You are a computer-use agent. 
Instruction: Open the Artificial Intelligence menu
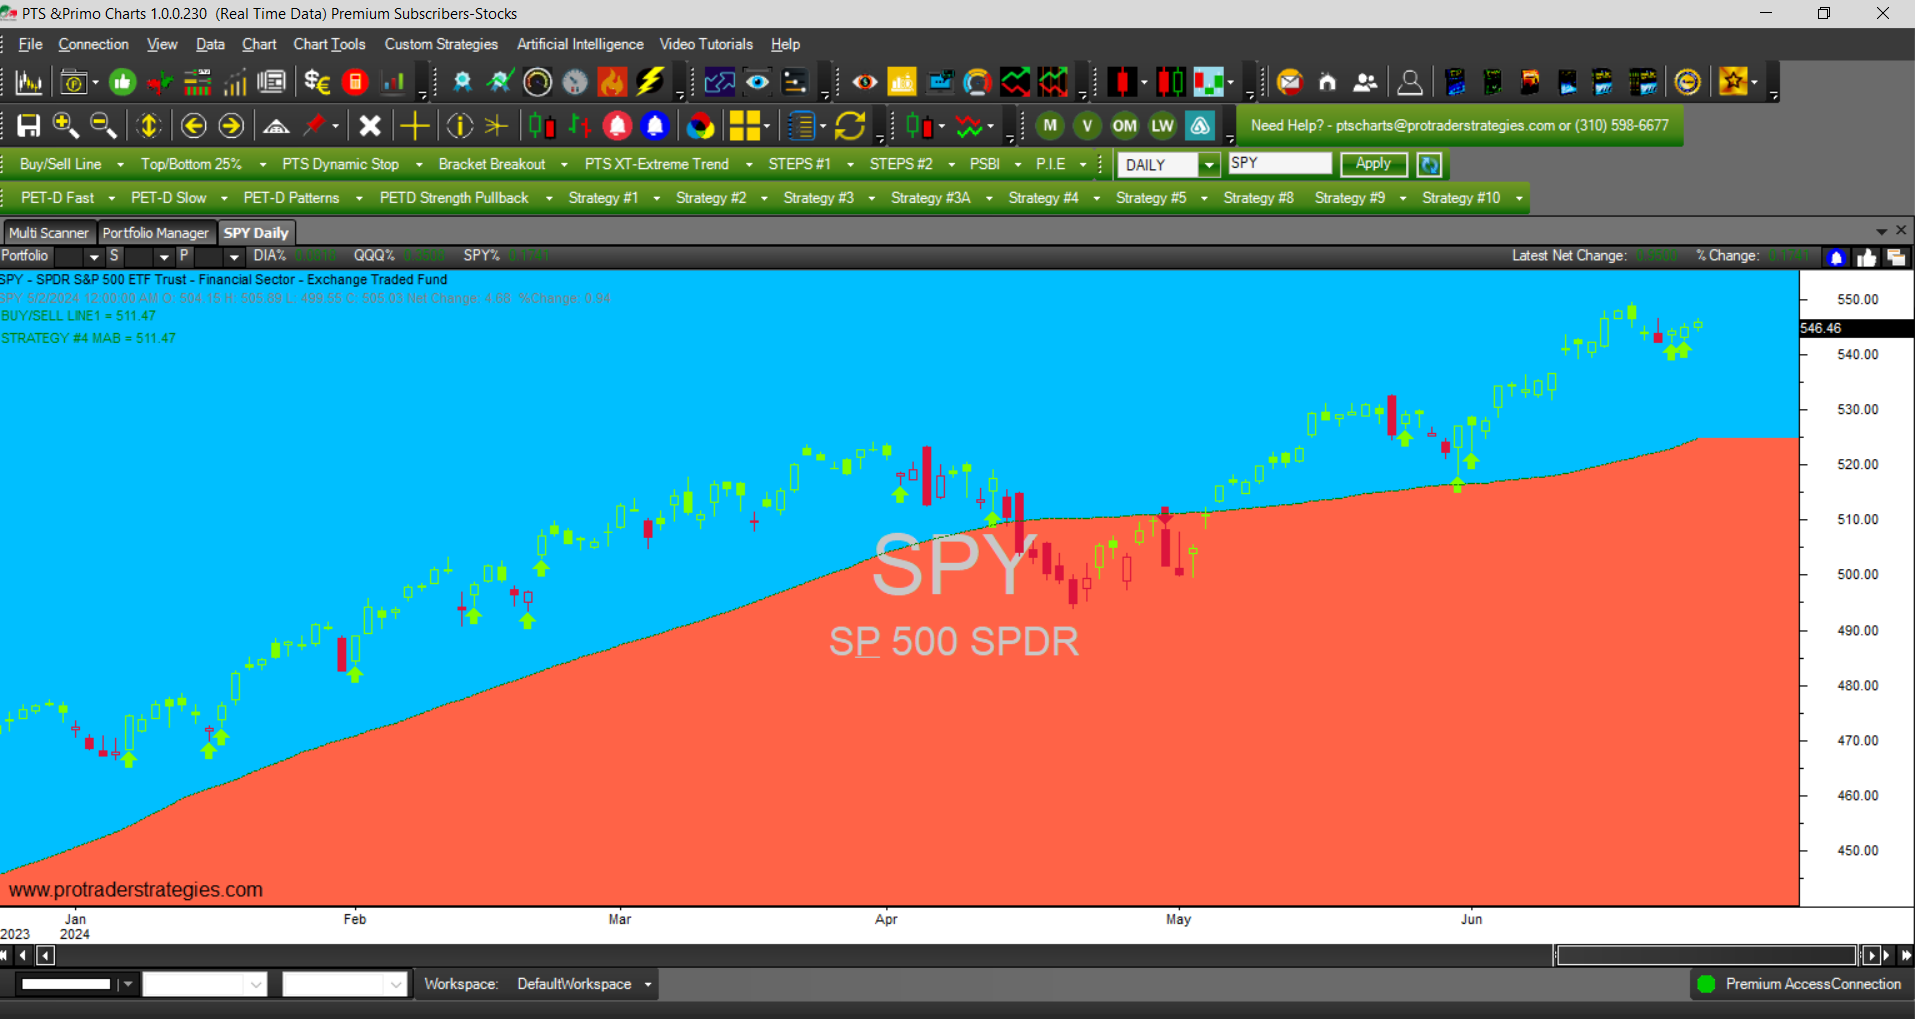pyautogui.click(x=580, y=44)
